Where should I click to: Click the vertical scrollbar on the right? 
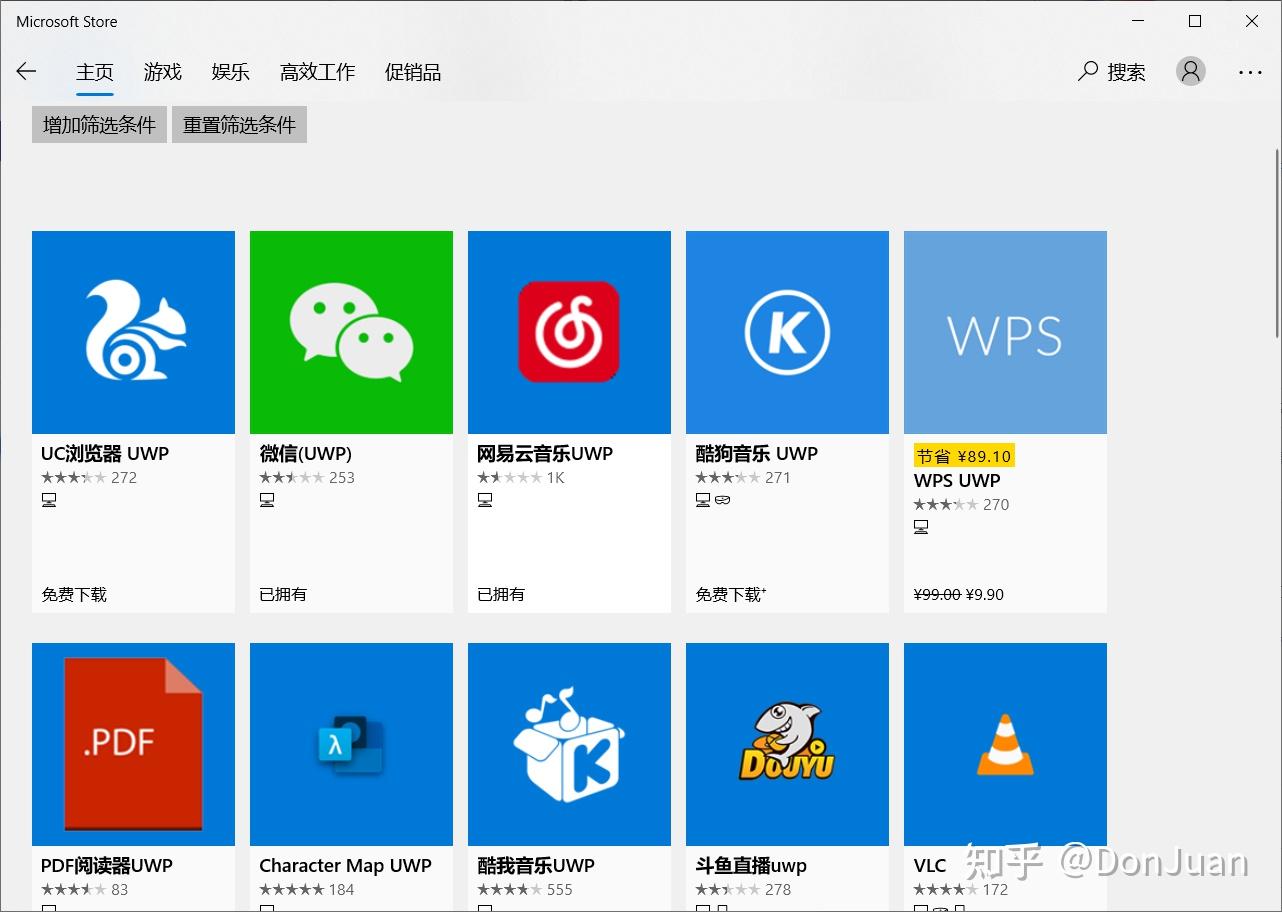coord(1276,245)
